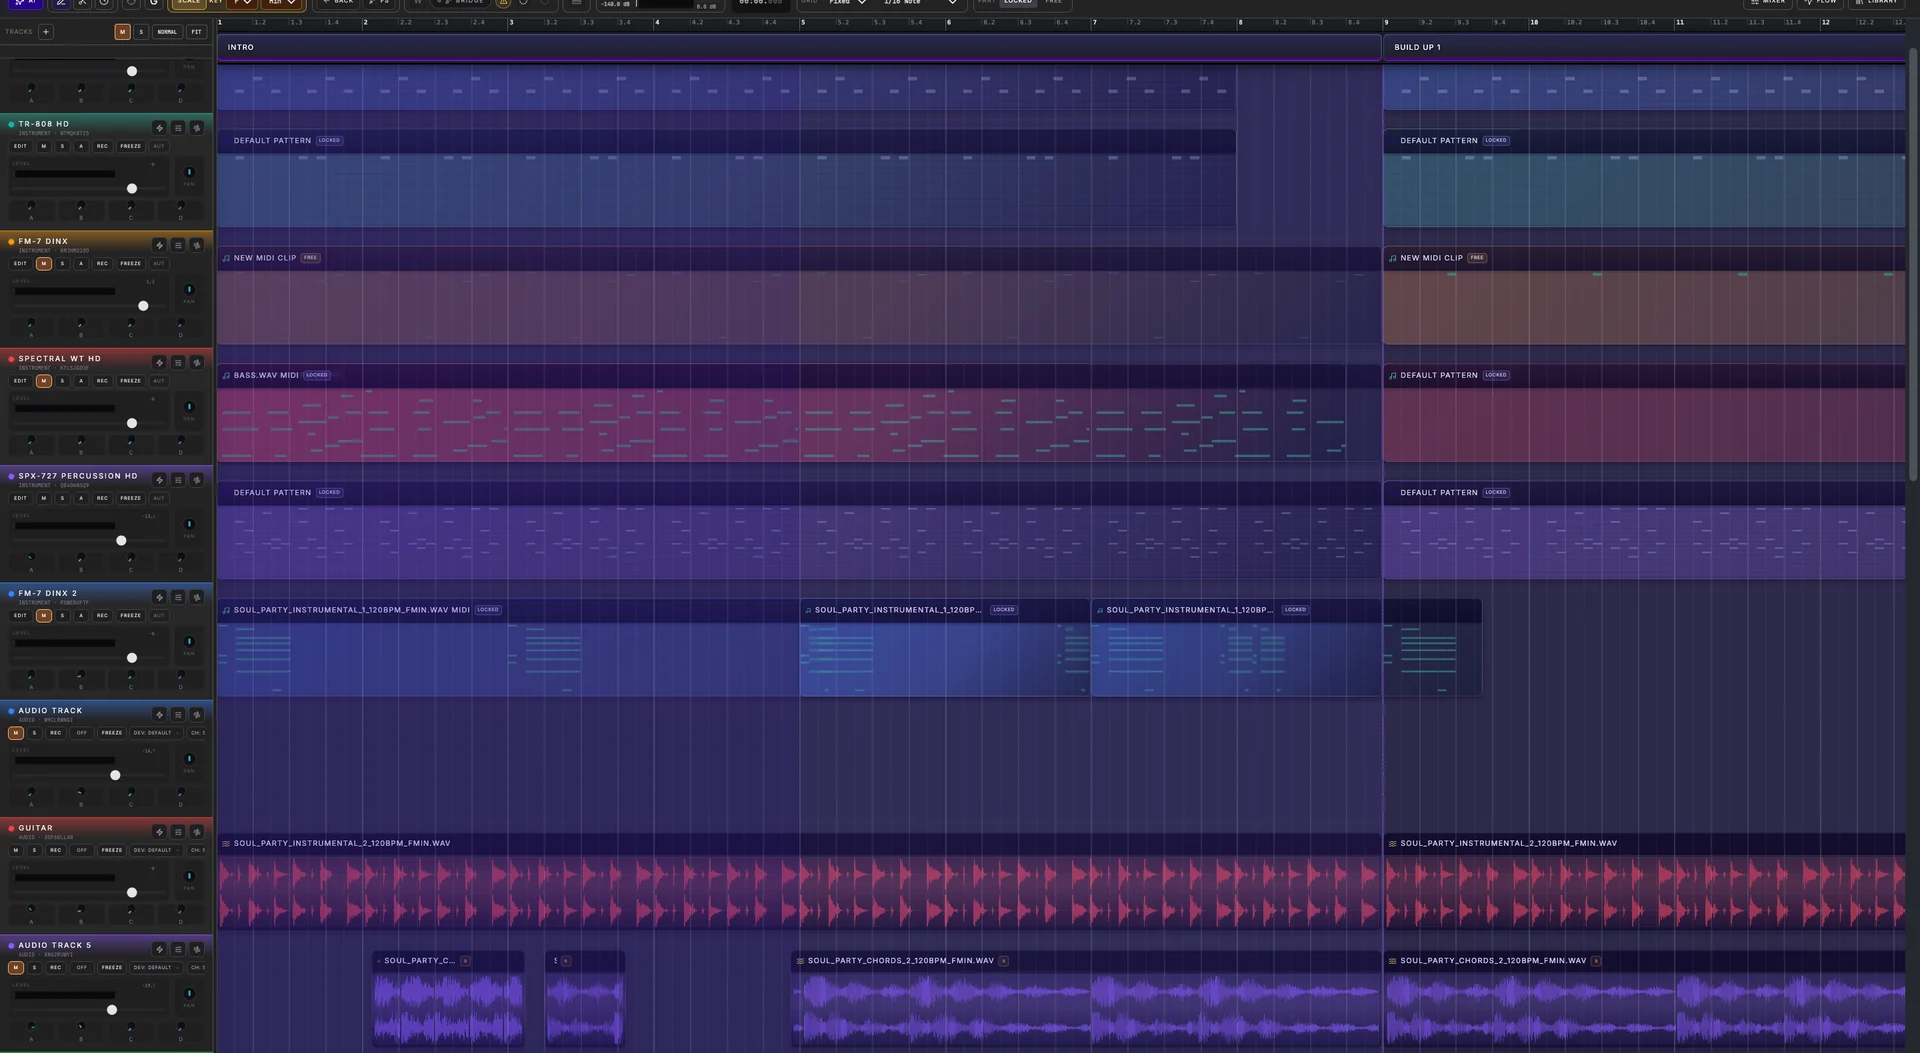This screenshot has width=1920, height=1053.
Task: Click the warning triangle icon in top toolbar
Action: pyautogui.click(x=503, y=3)
